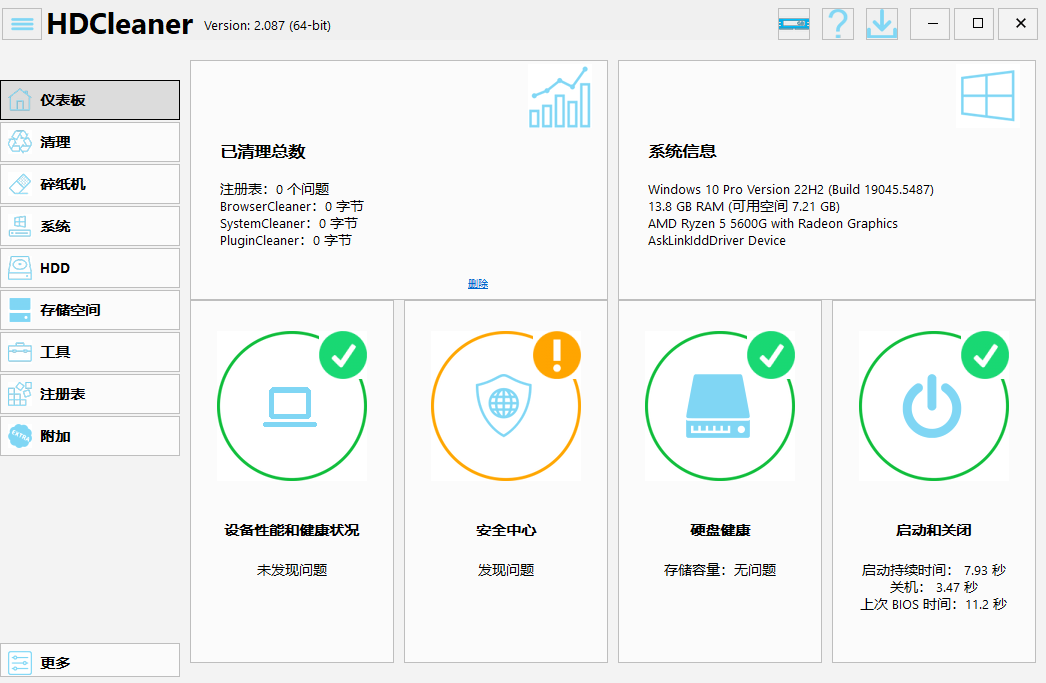Click the 启动持续时间 7.93 秒 line
This screenshot has width=1046, height=683.
point(933,570)
